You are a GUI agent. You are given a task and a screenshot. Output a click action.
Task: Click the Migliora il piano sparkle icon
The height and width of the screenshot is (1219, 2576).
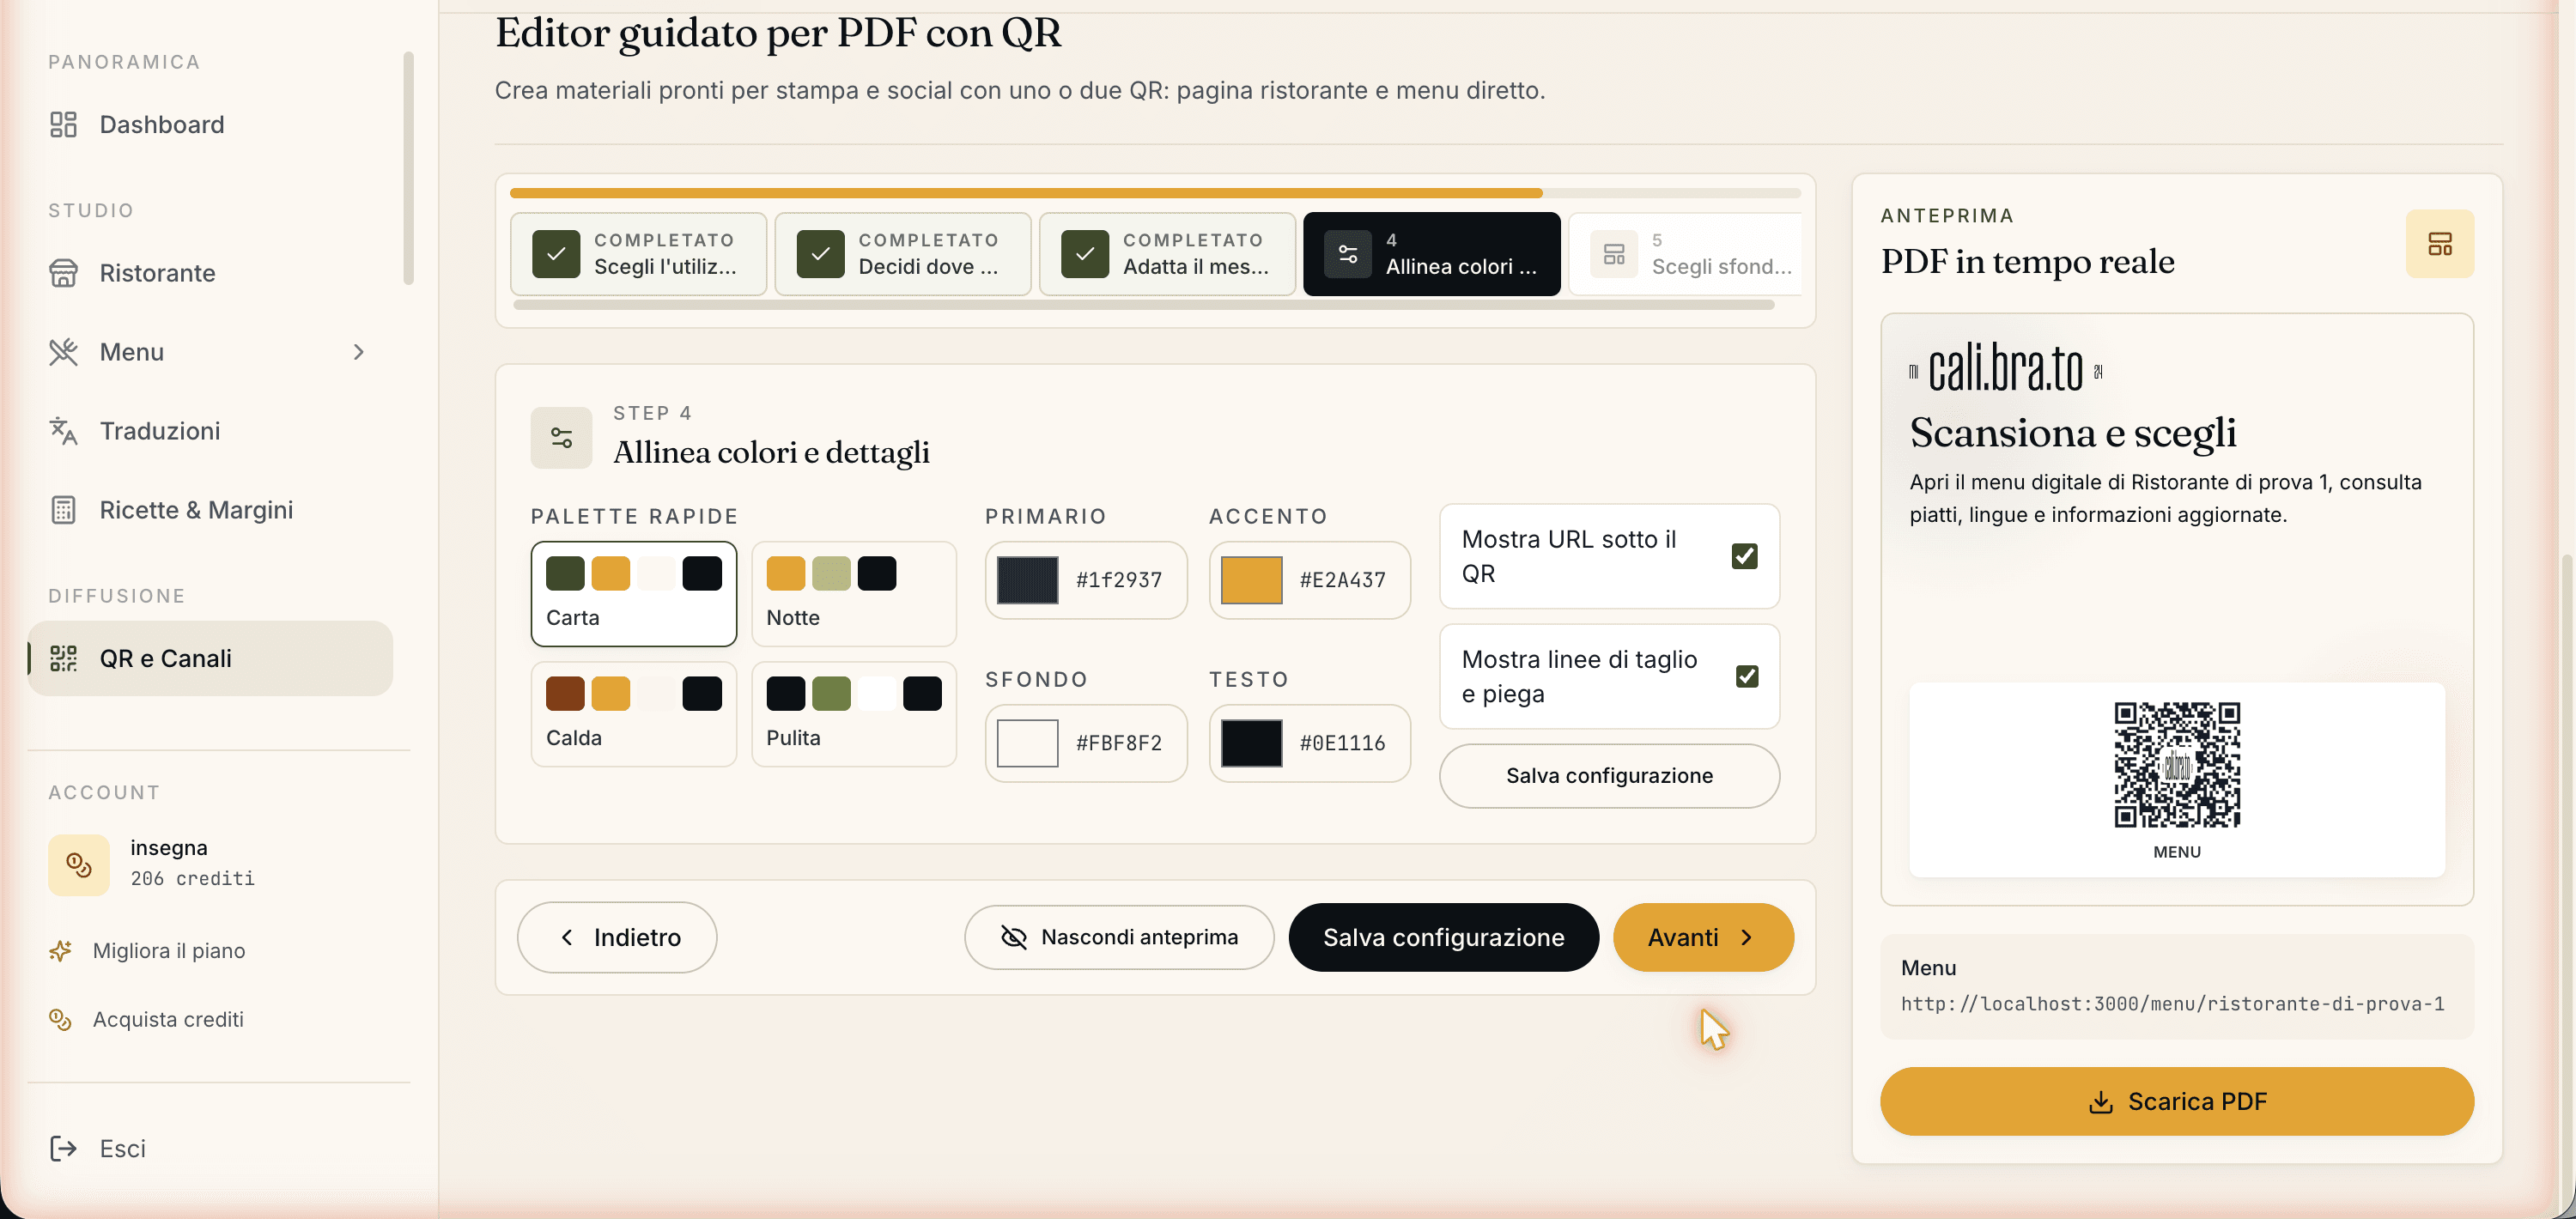[60, 950]
